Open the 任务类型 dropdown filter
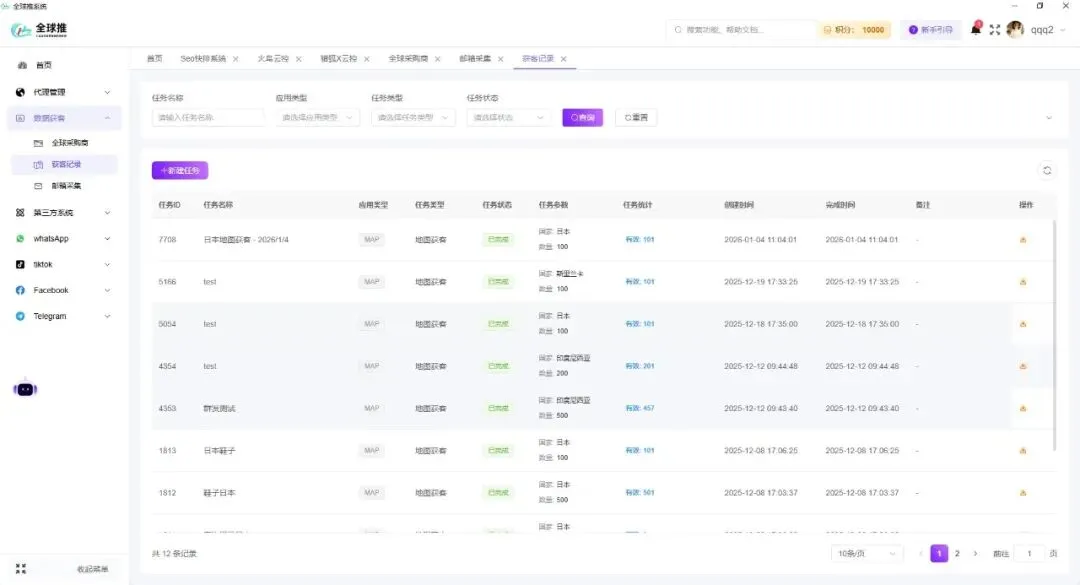 [x=413, y=118]
